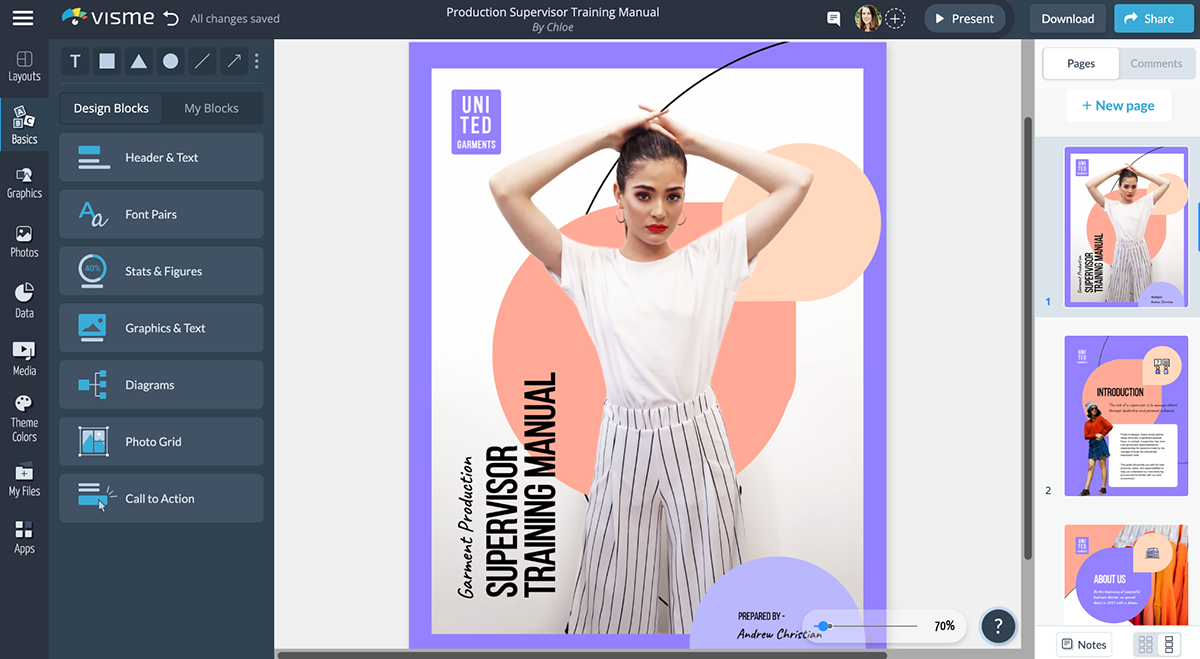Select the Text tool
Image resolution: width=1200 pixels, height=659 pixels.
(74, 61)
